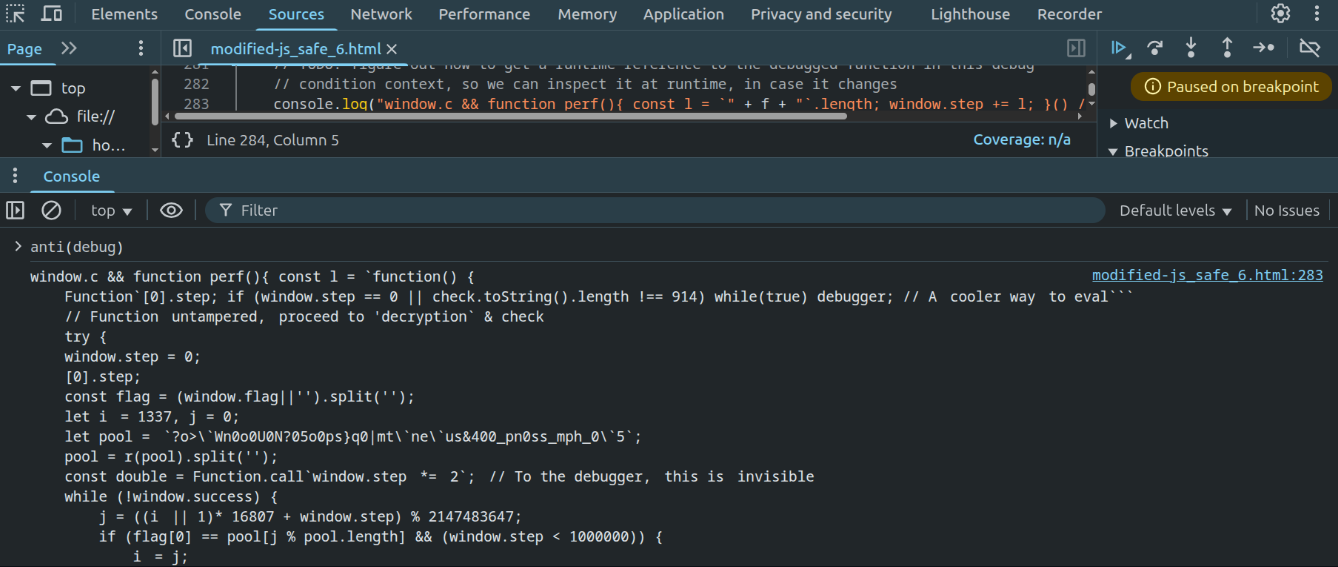Toggle the device toolbar icon

[51, 14]
